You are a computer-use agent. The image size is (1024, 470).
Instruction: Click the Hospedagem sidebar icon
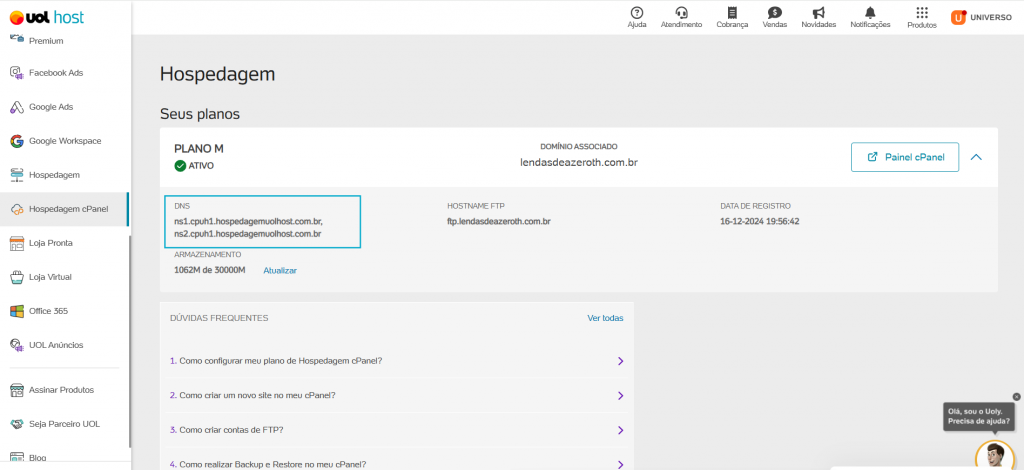17,175
